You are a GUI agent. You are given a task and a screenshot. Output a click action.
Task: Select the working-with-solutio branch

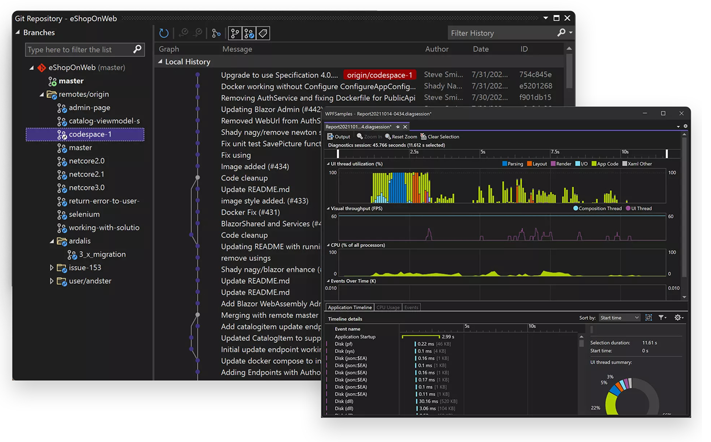pos(104,228)
